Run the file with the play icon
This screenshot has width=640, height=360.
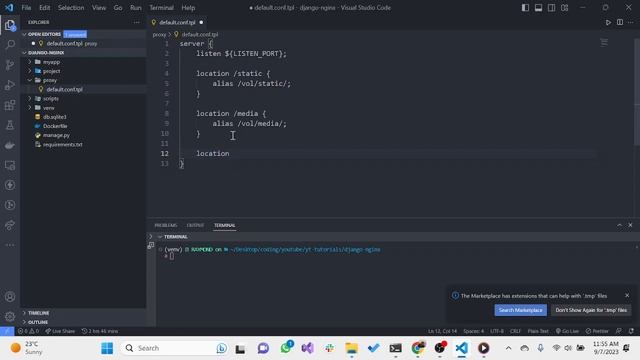click(x=608, y=22)
